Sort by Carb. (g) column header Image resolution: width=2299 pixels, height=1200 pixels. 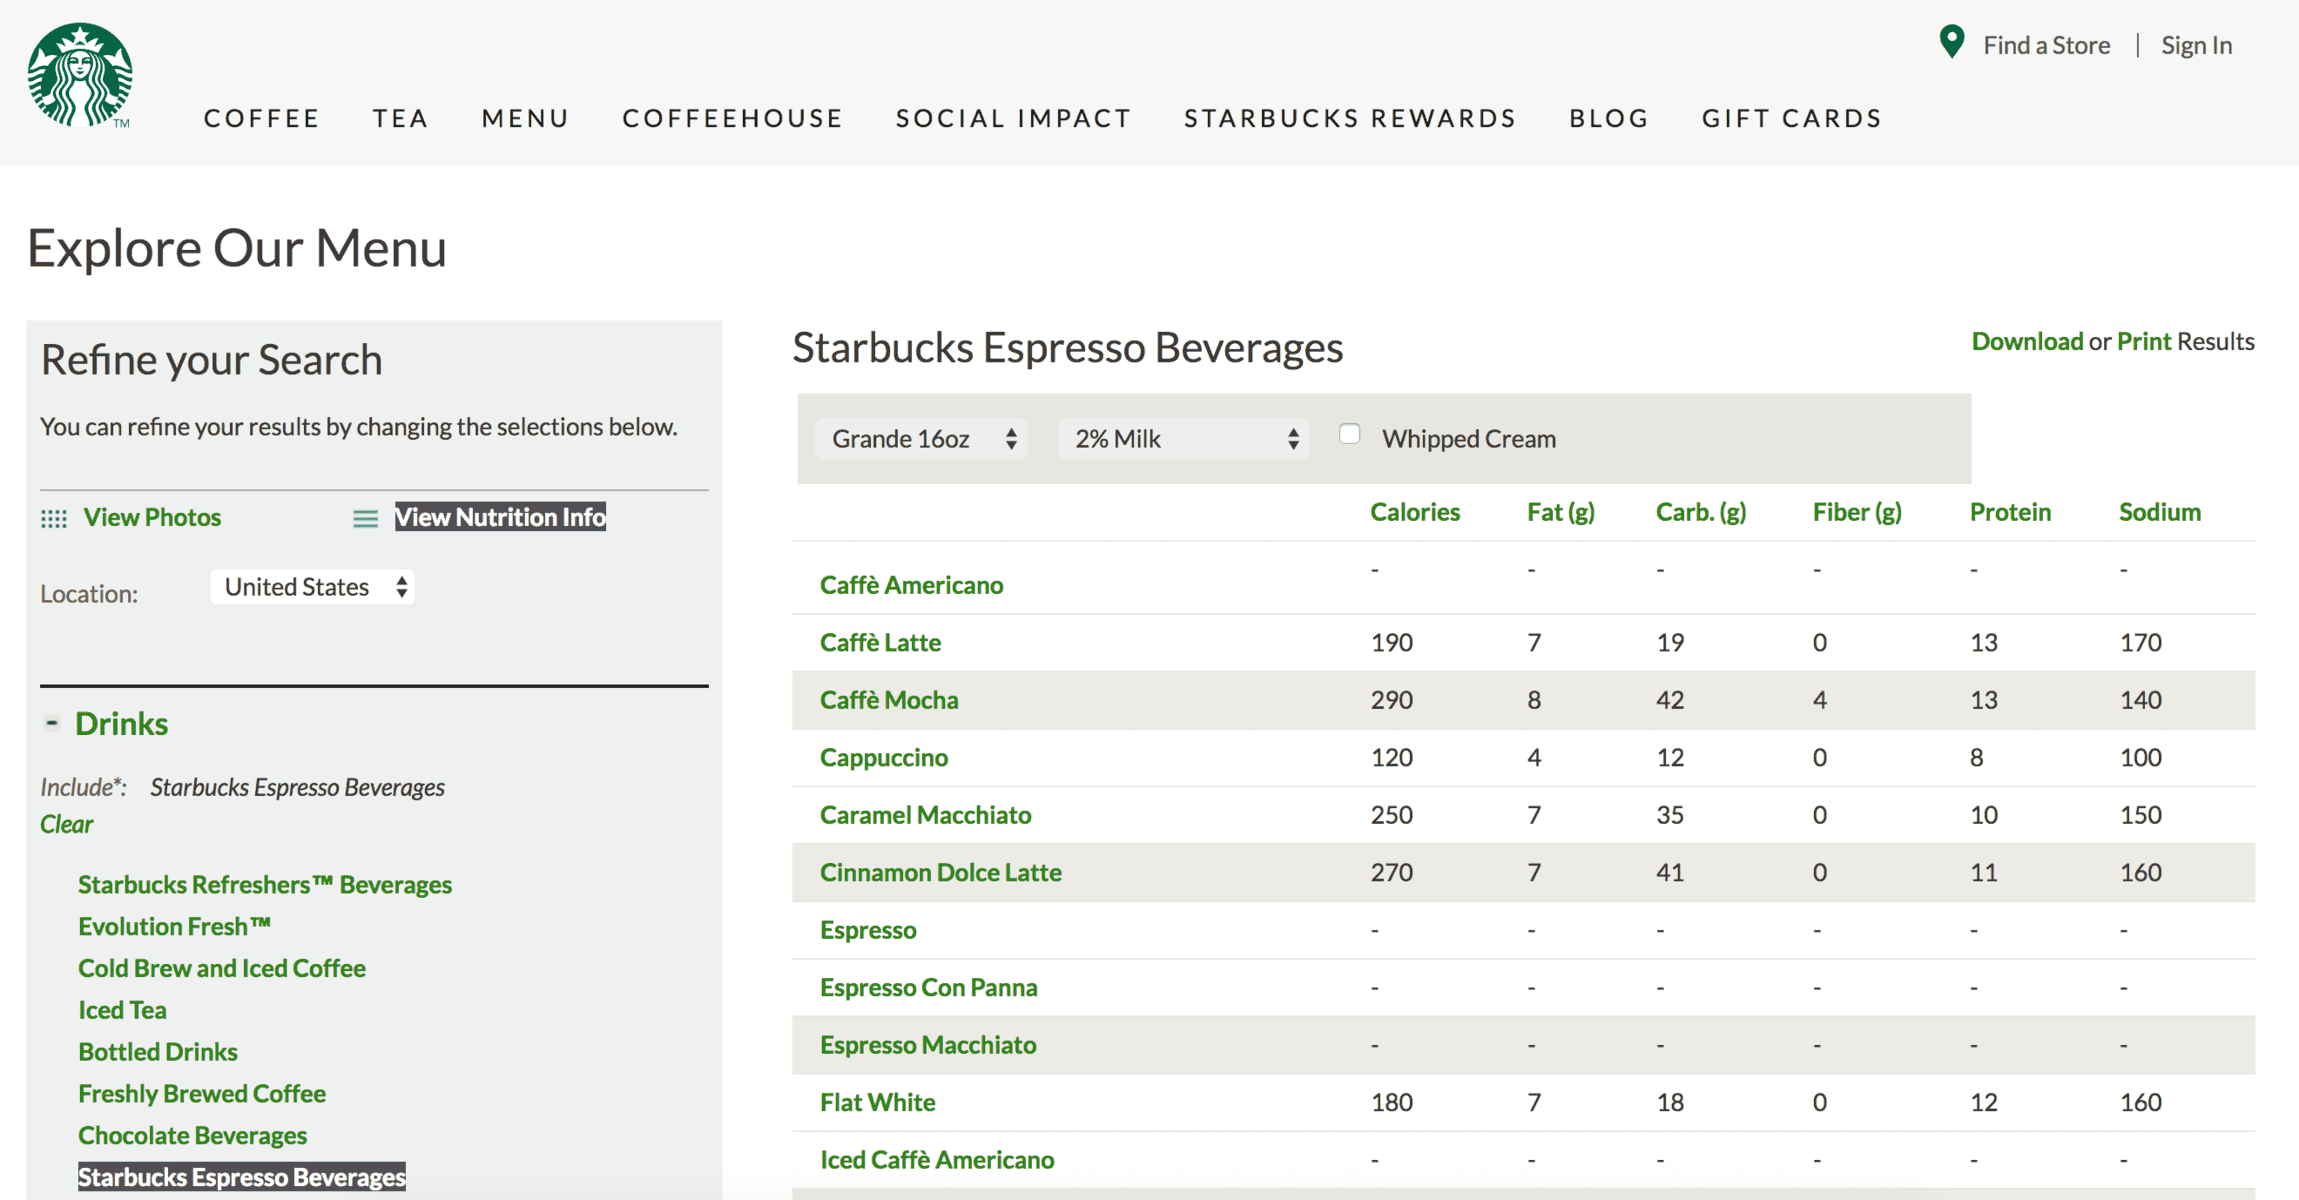point(1701,512)
